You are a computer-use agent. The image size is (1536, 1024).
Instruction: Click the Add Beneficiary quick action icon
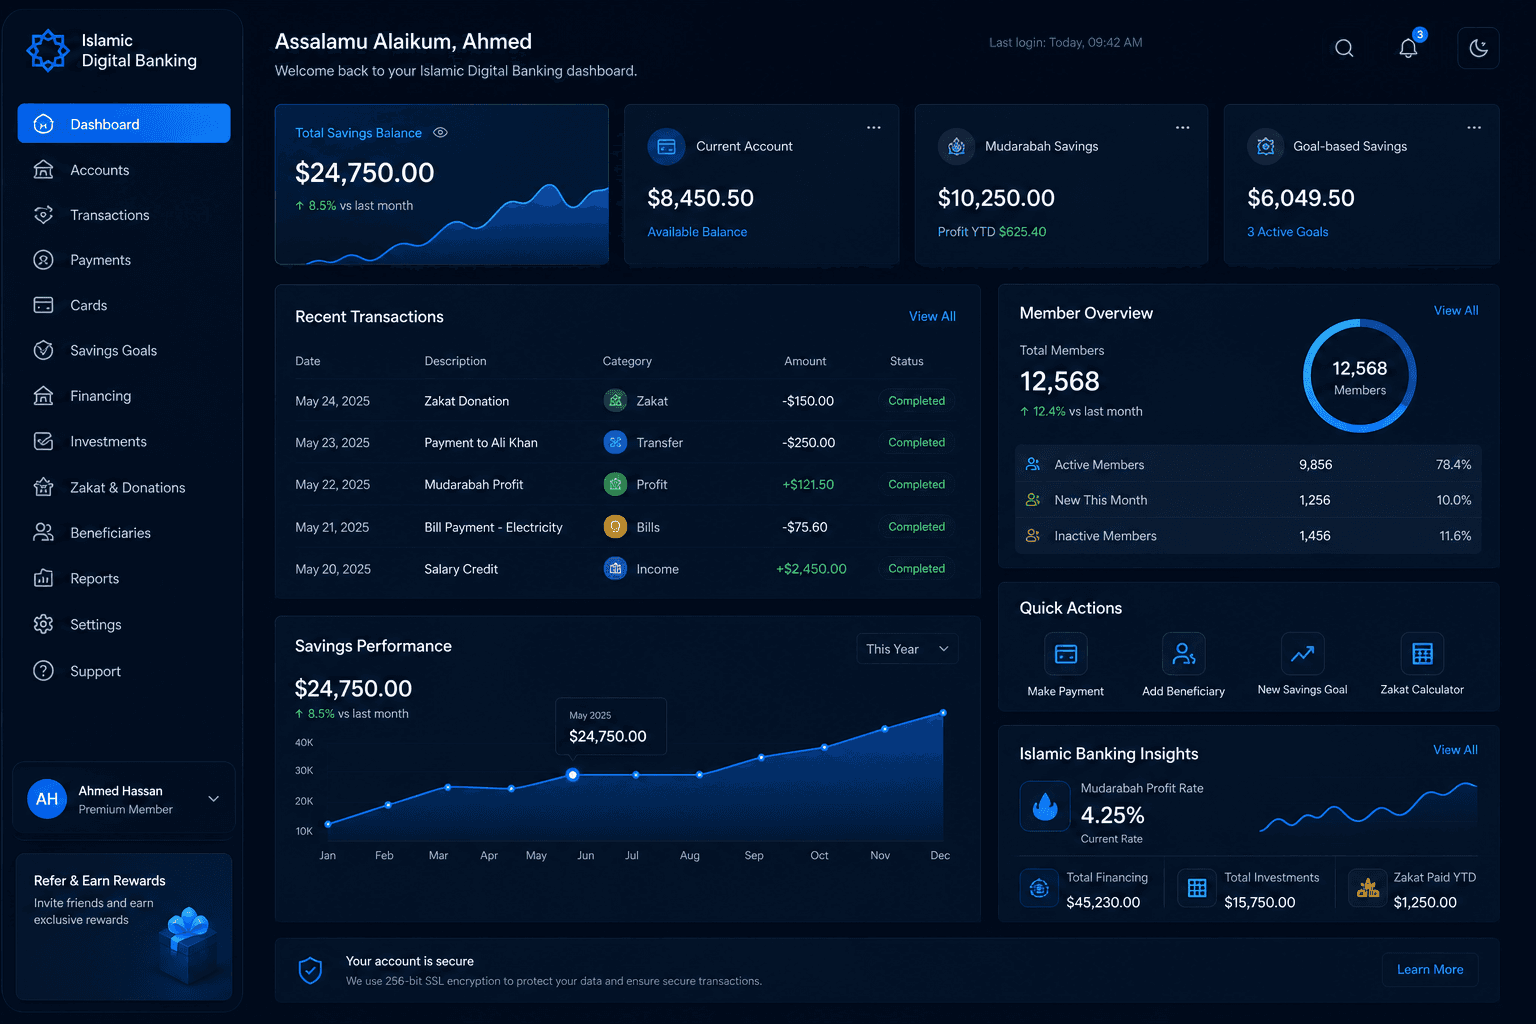(x=1183, y=654)
